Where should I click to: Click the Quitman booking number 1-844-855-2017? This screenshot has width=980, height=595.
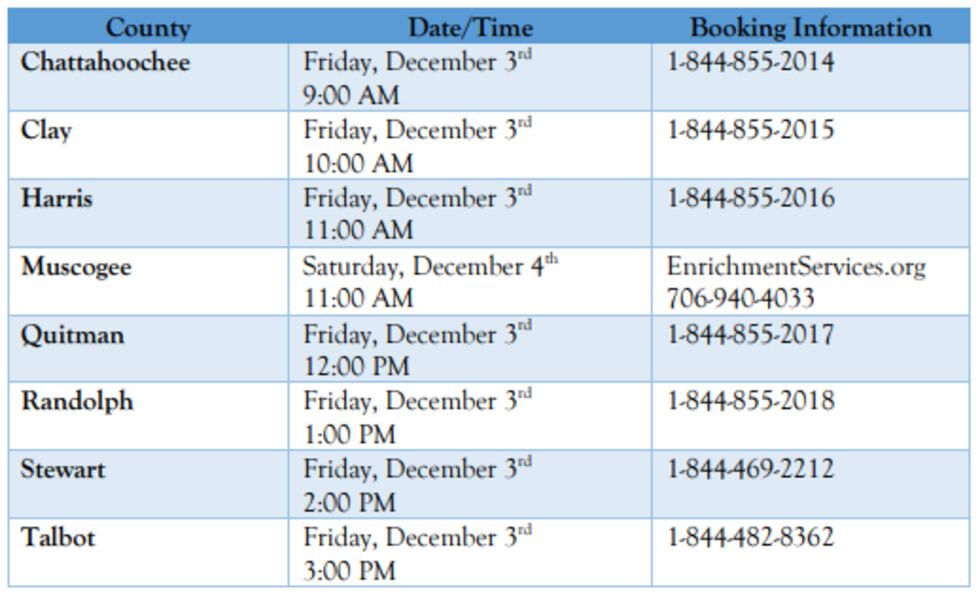pos(750,334)
